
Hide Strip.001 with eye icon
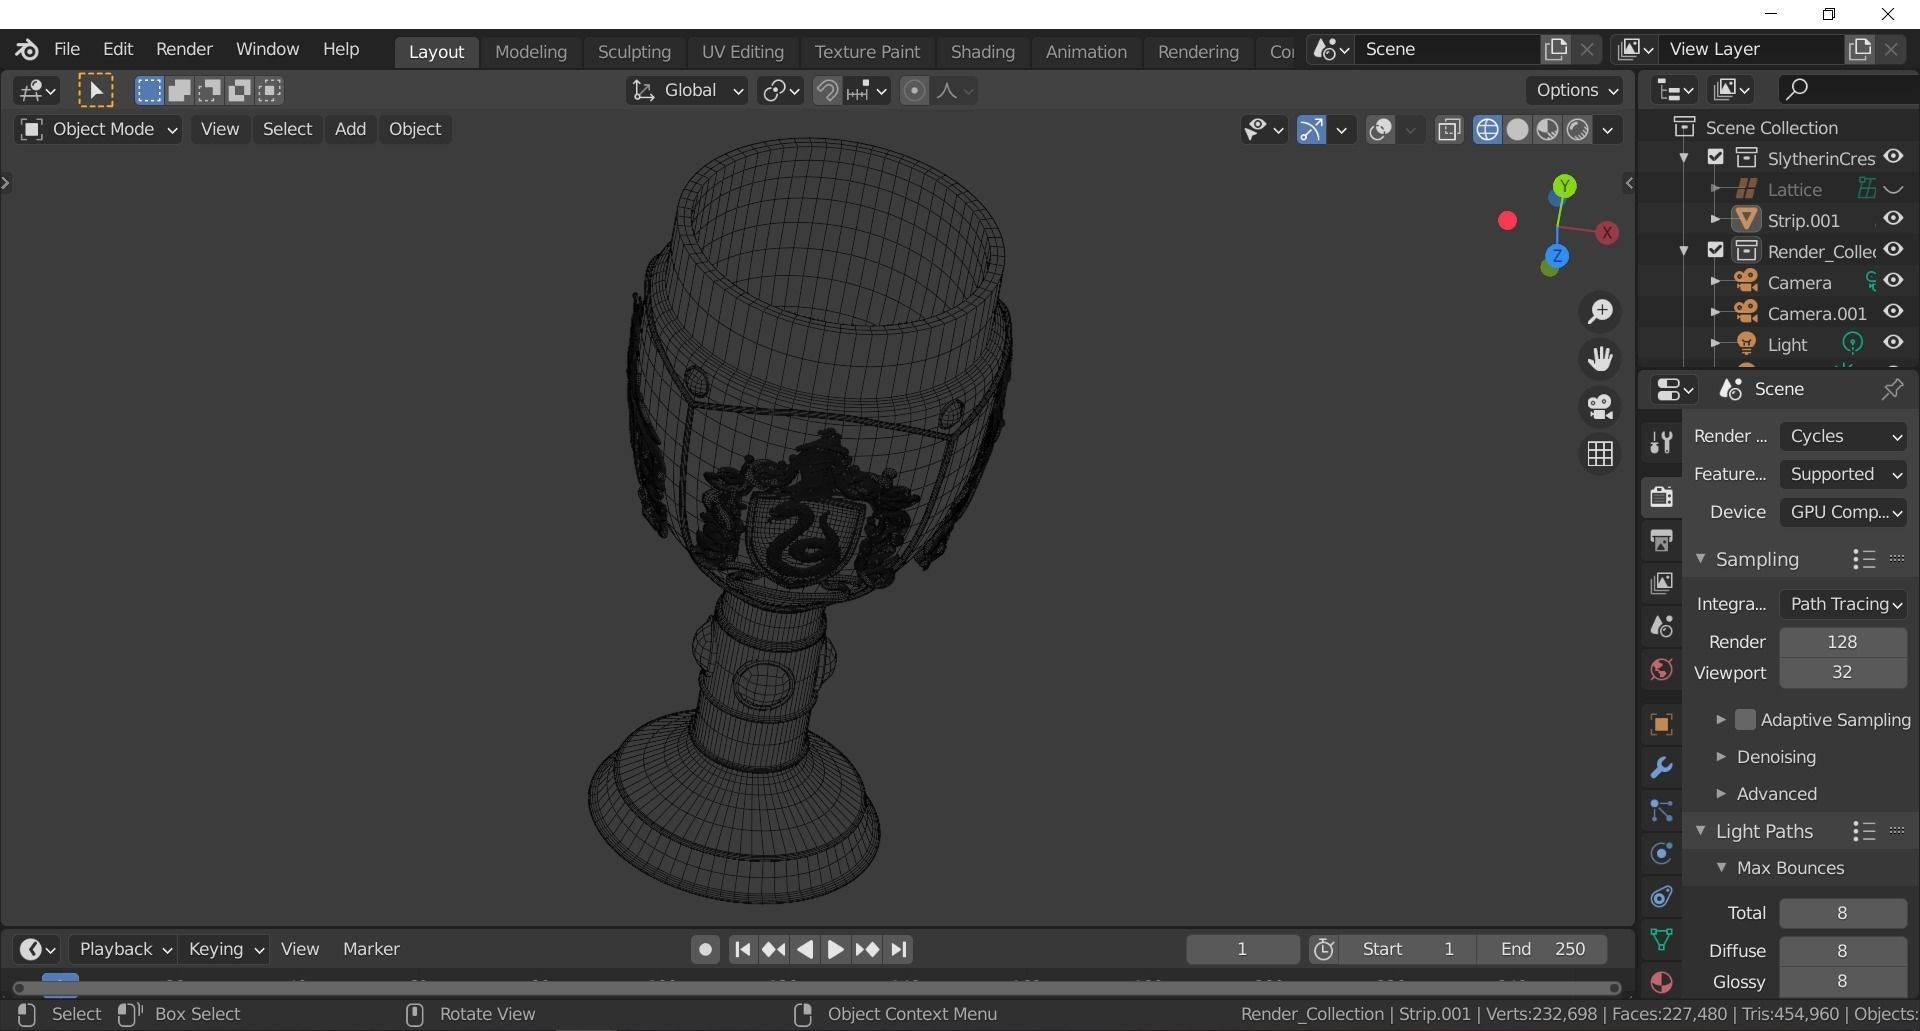pos(1893,219)
